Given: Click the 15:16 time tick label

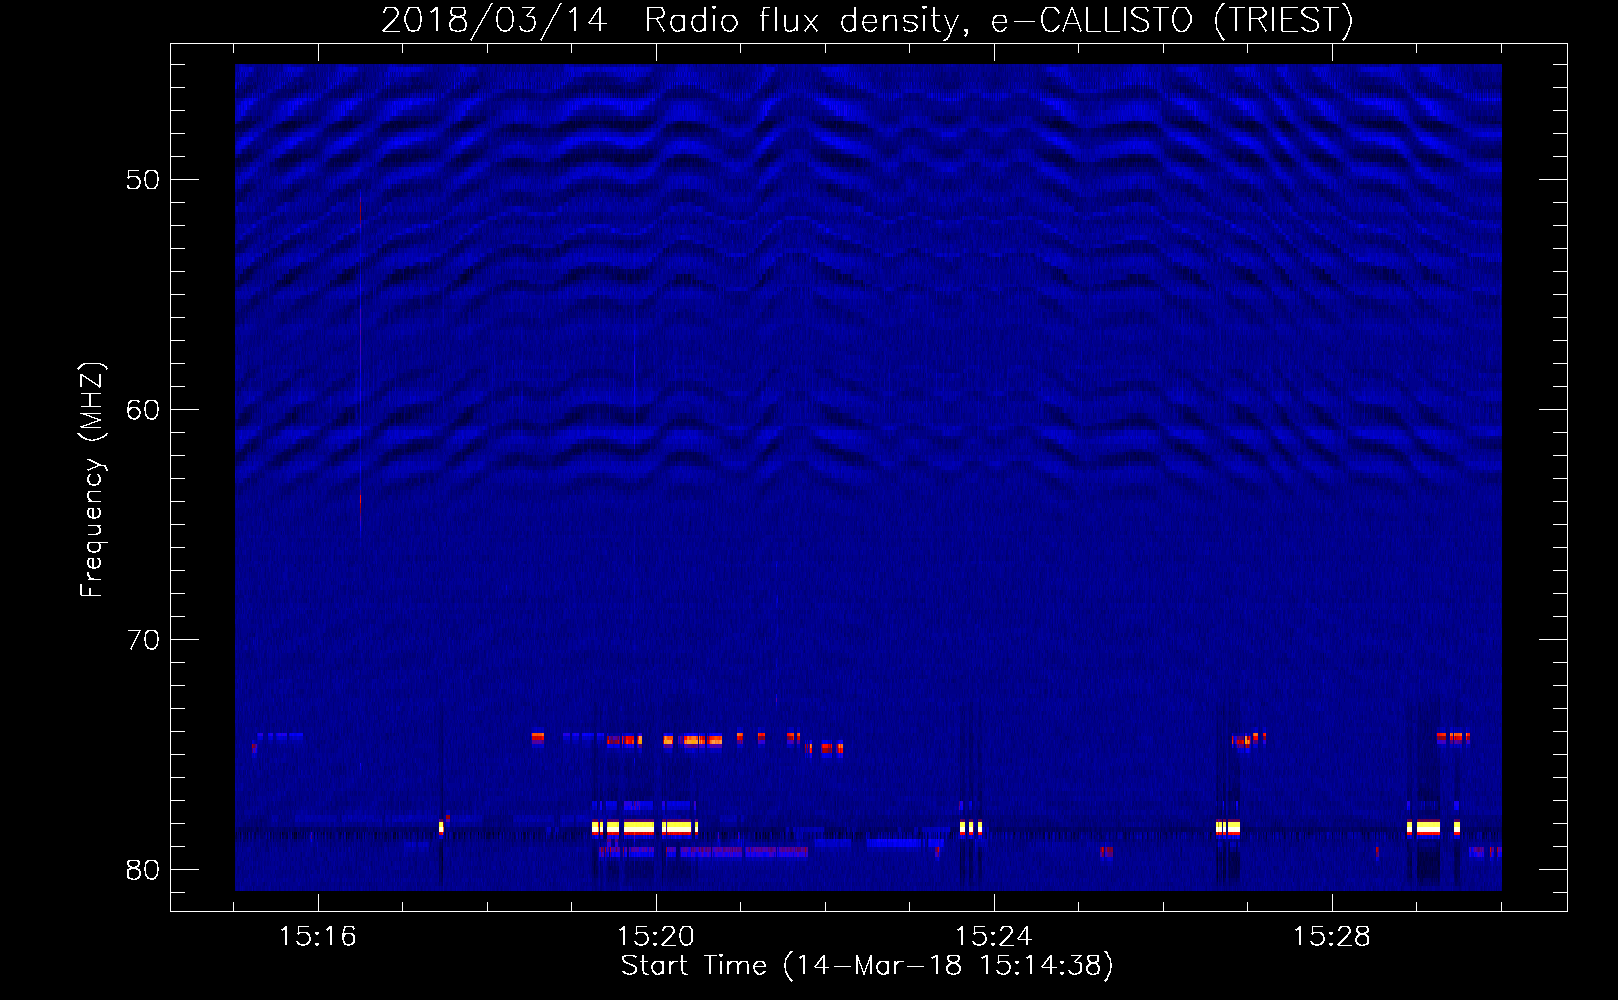Looking at the screenshot, I should pyautogui.click(x=317, y=936).
